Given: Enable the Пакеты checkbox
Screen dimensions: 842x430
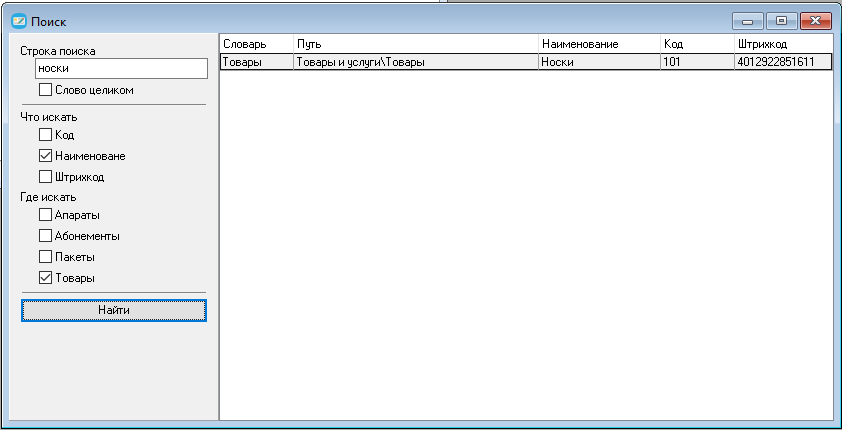Looking at the screenshot, I should tap(46, 257).
